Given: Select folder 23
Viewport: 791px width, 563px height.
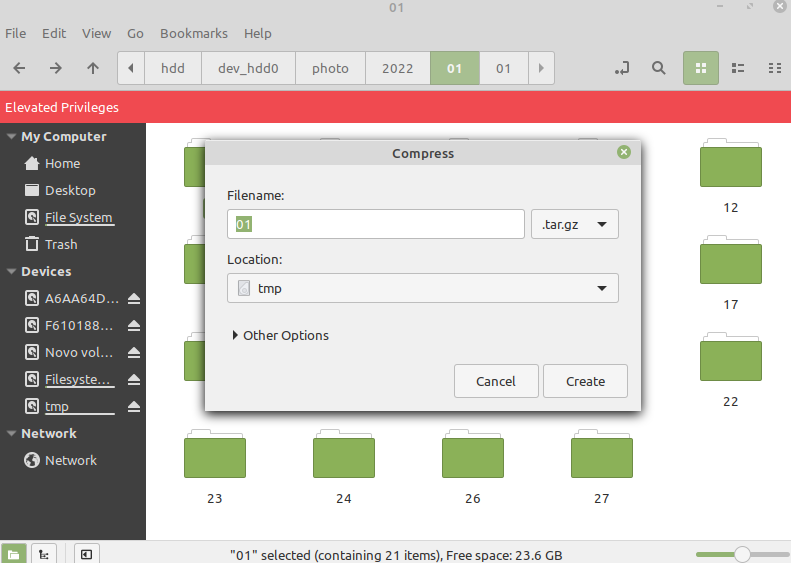Looking at the screenshot, I should pos(215,467).
